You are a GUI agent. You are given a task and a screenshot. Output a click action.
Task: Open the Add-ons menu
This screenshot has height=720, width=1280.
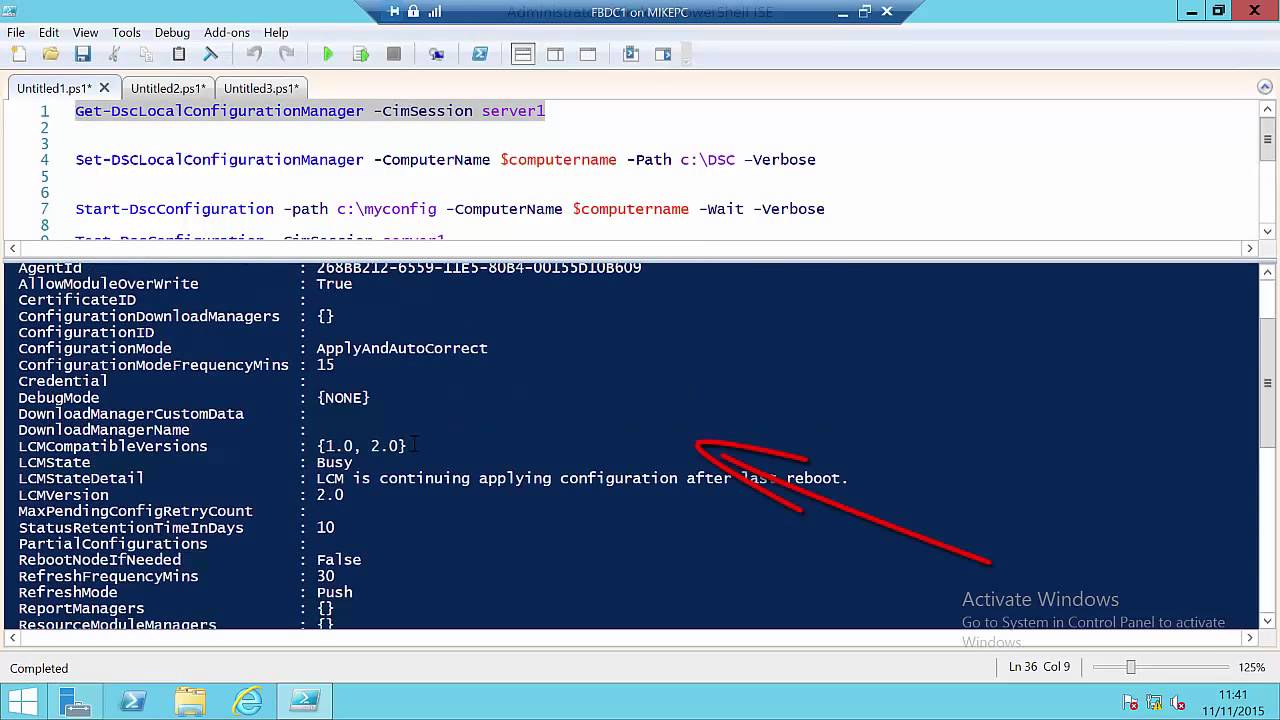(x=228, y=33)
